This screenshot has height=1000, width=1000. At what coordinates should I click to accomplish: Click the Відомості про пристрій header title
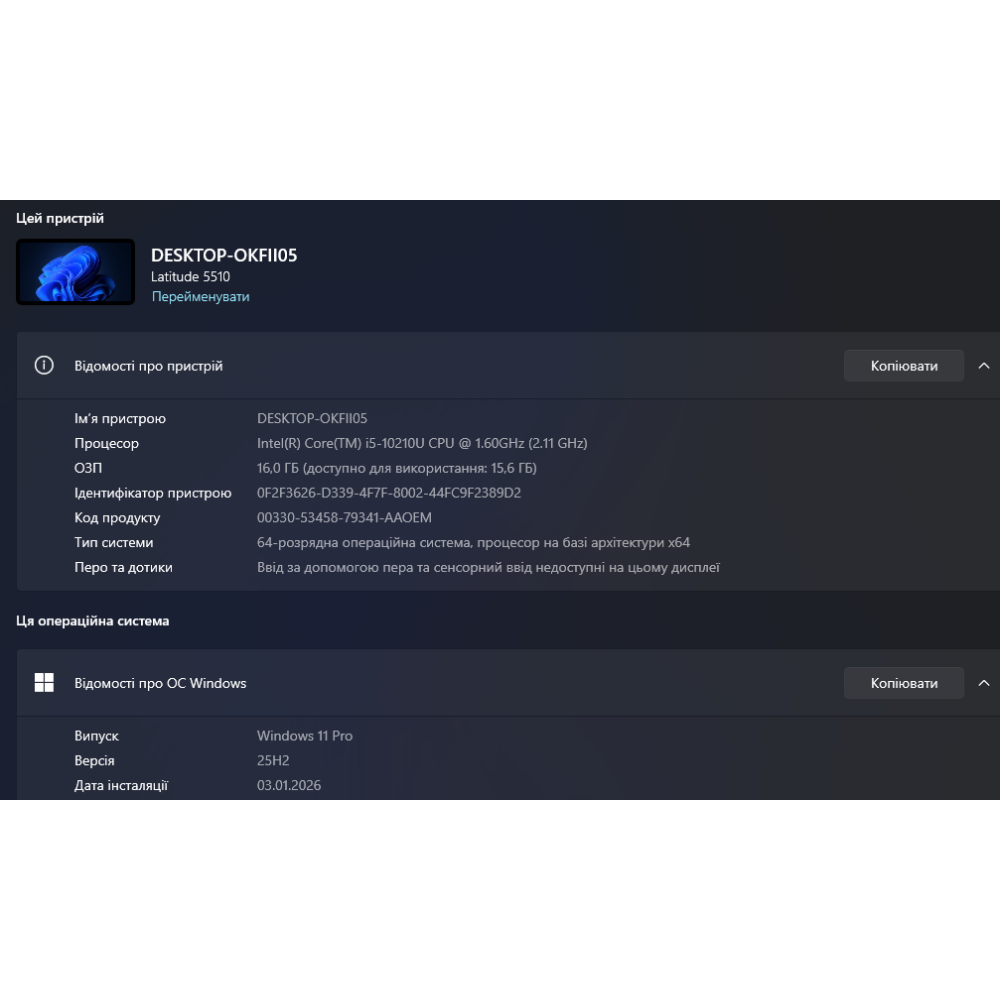click(148, 366)
